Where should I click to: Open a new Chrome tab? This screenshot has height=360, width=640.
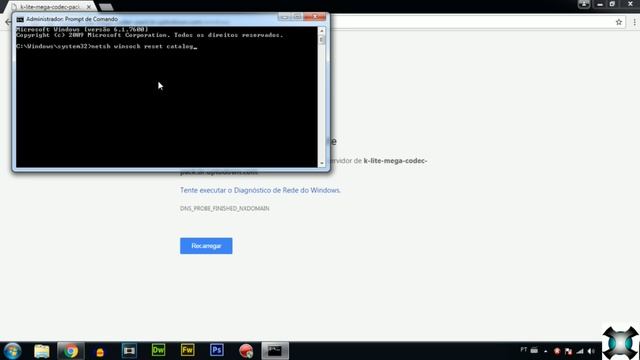tap(106, 7)
